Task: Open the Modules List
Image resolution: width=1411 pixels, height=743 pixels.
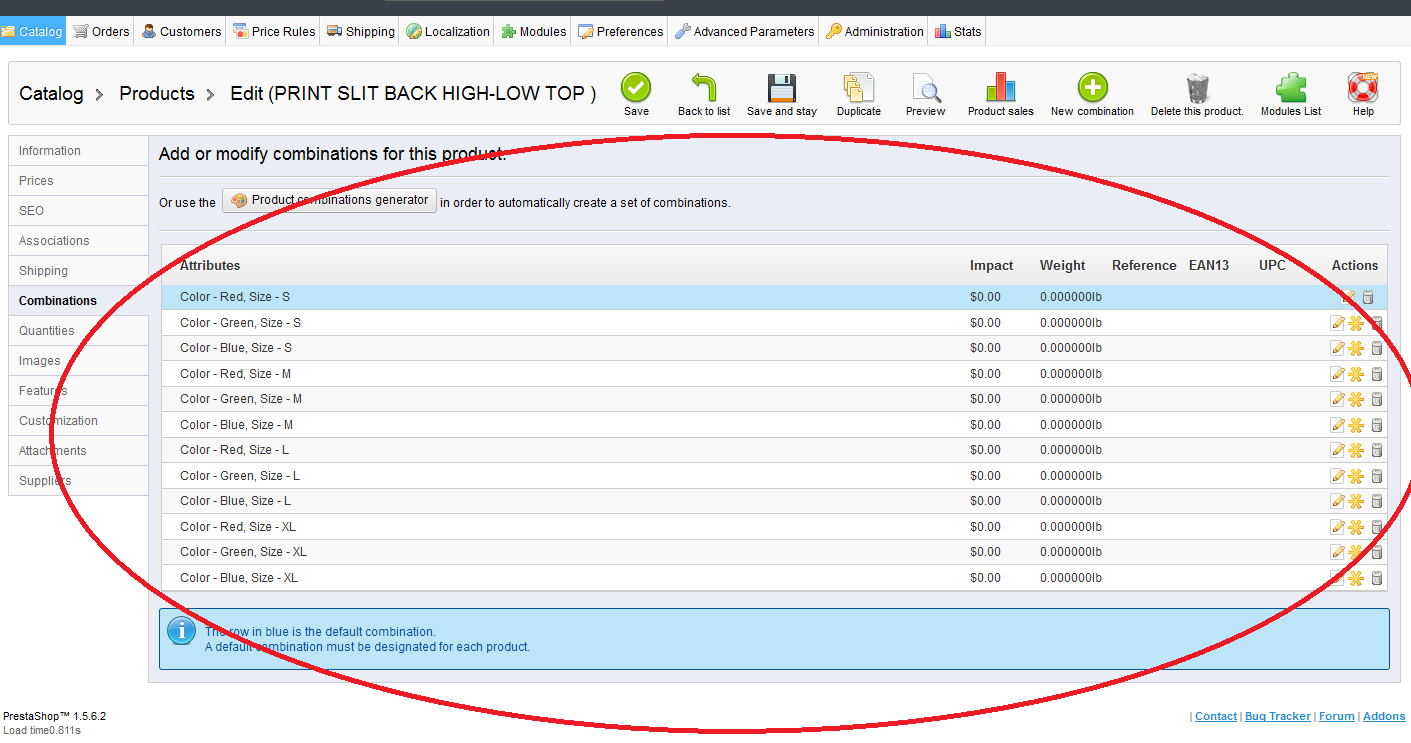Action: [1291, 88]
